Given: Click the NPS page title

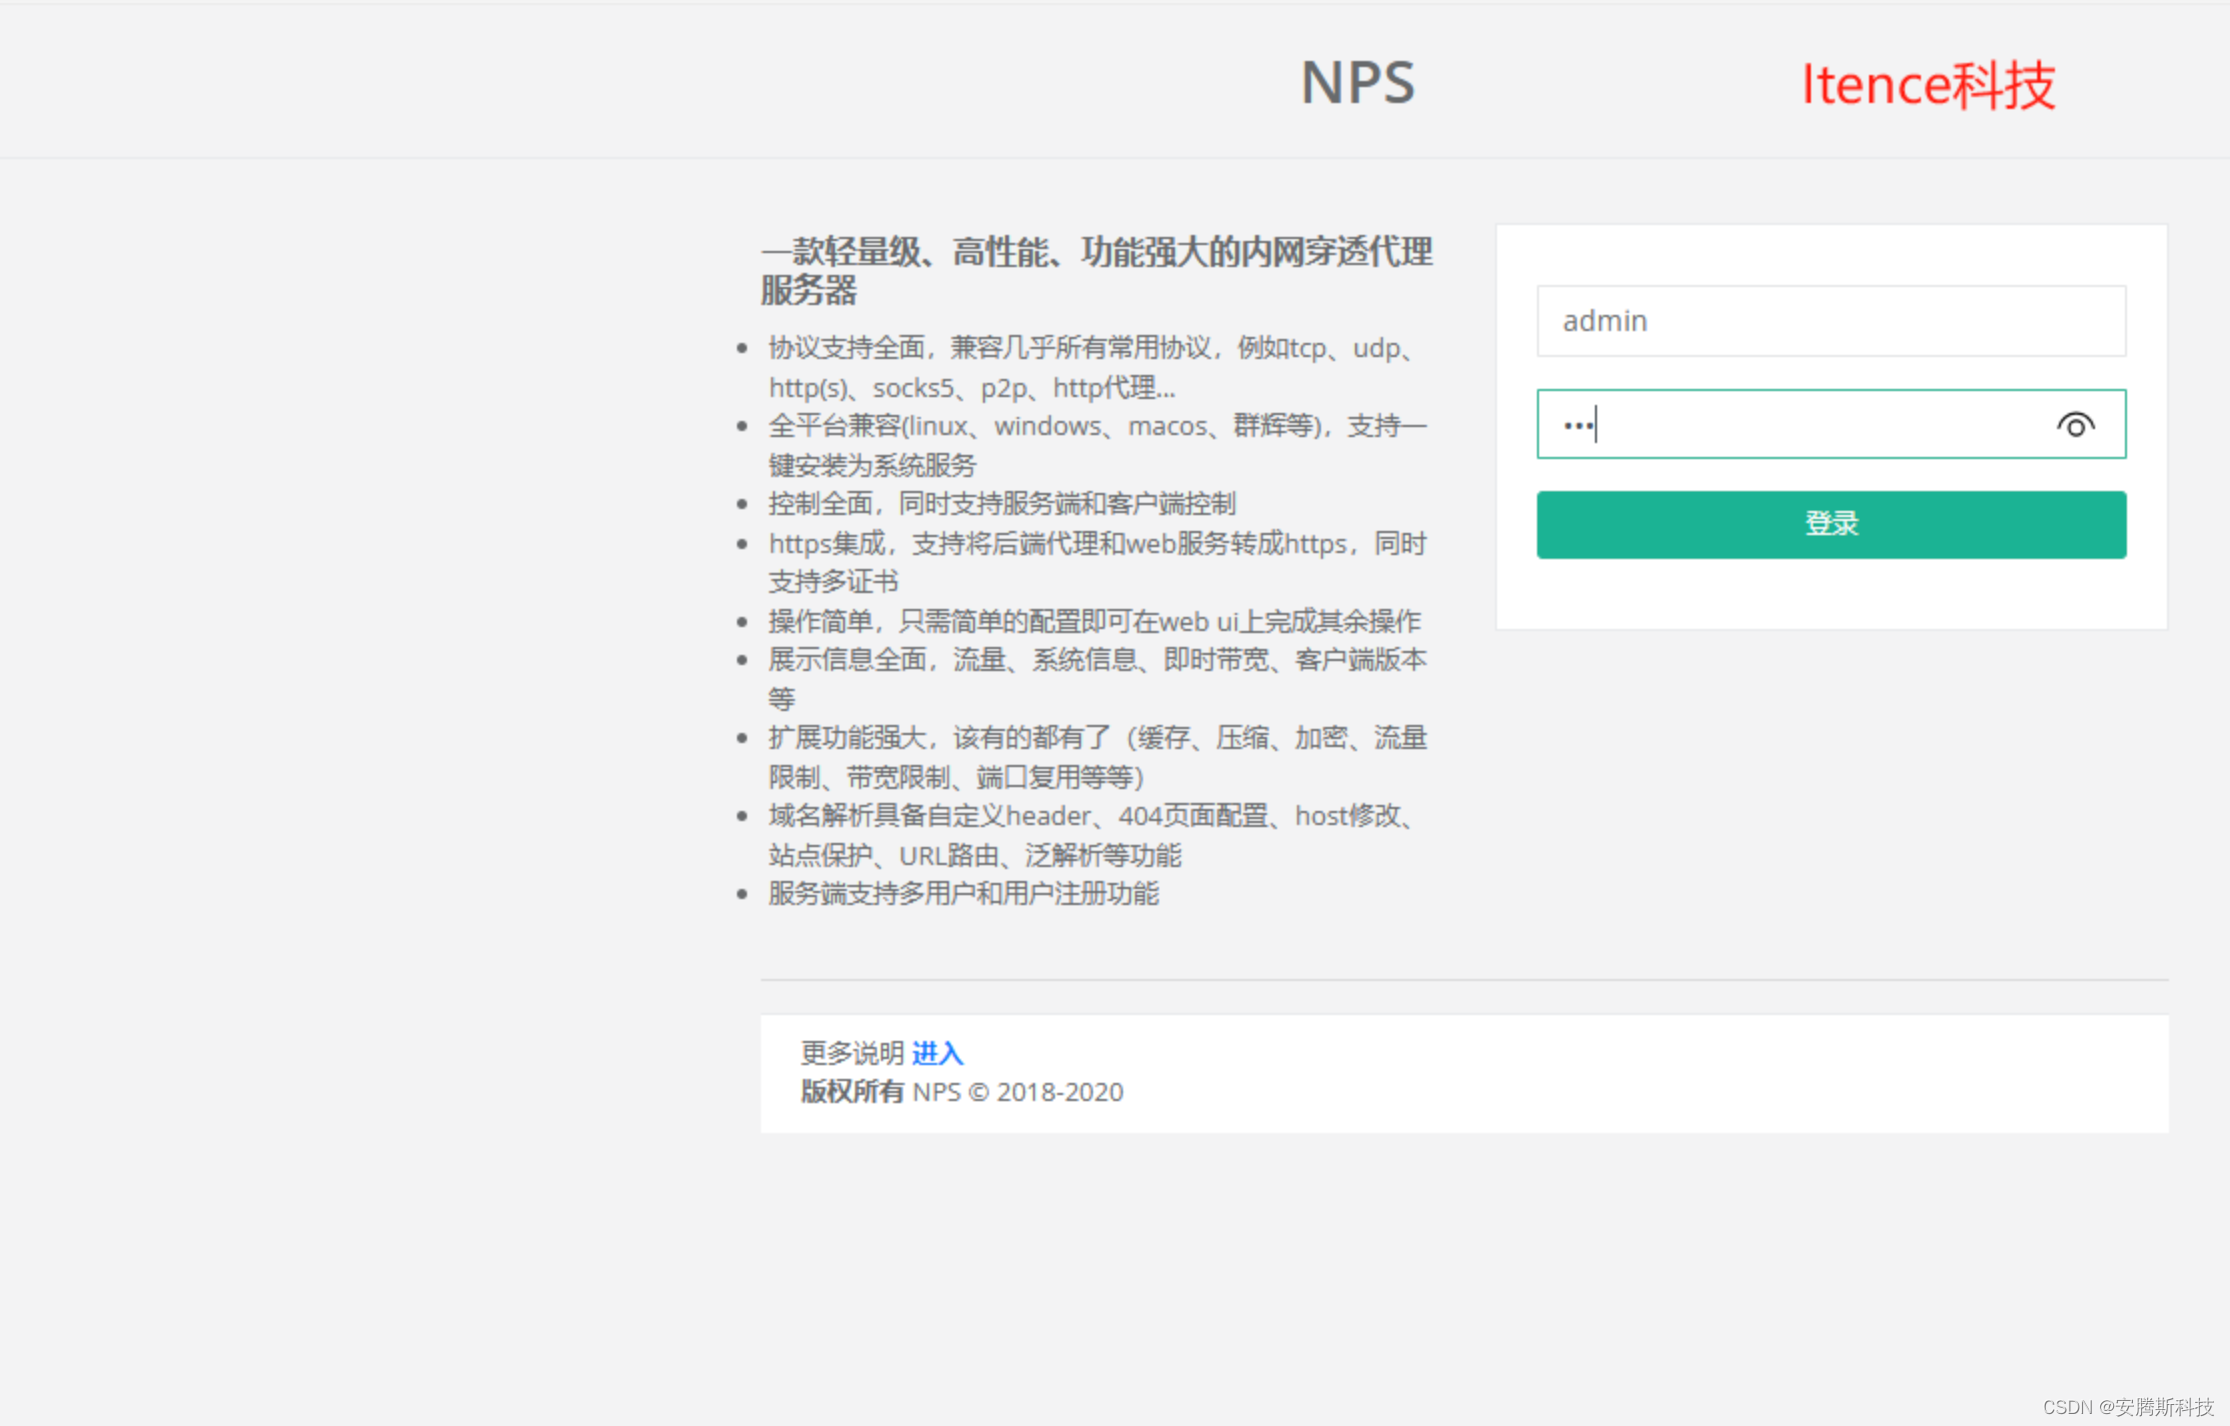Looking at the screenshot, I should pos(1357,82).
